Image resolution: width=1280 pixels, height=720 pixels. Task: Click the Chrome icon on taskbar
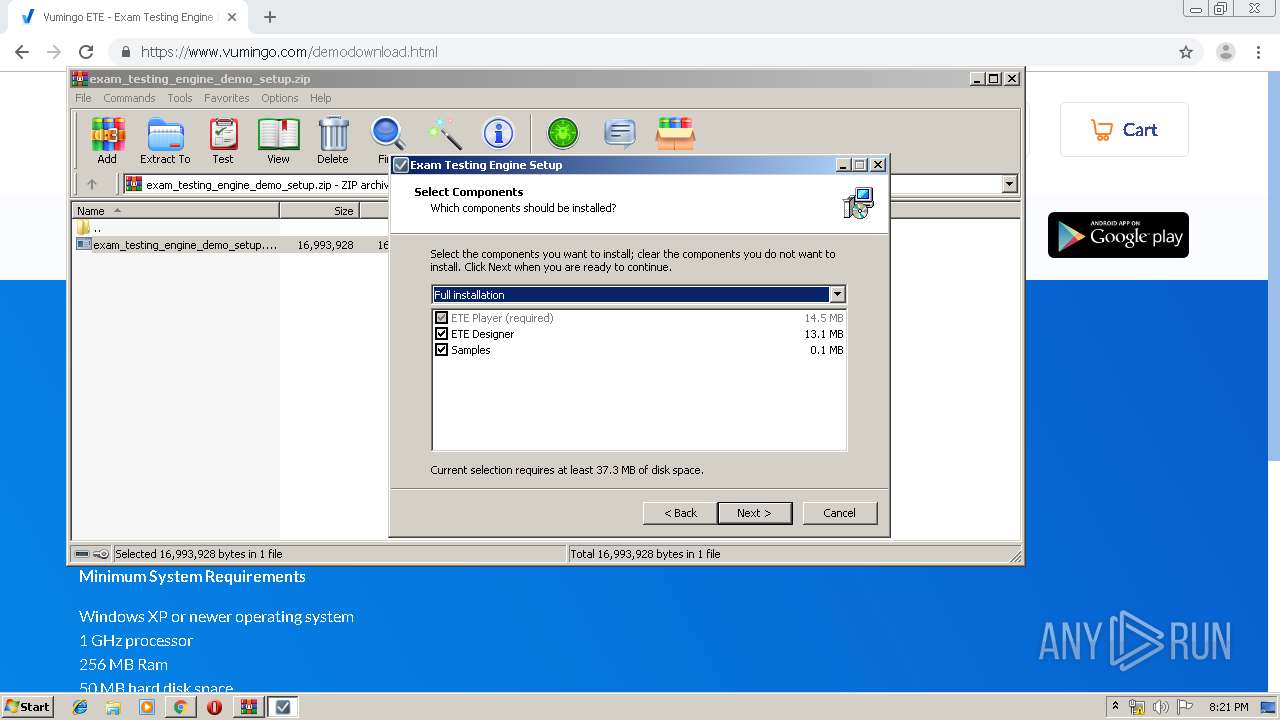pos(180,707)
